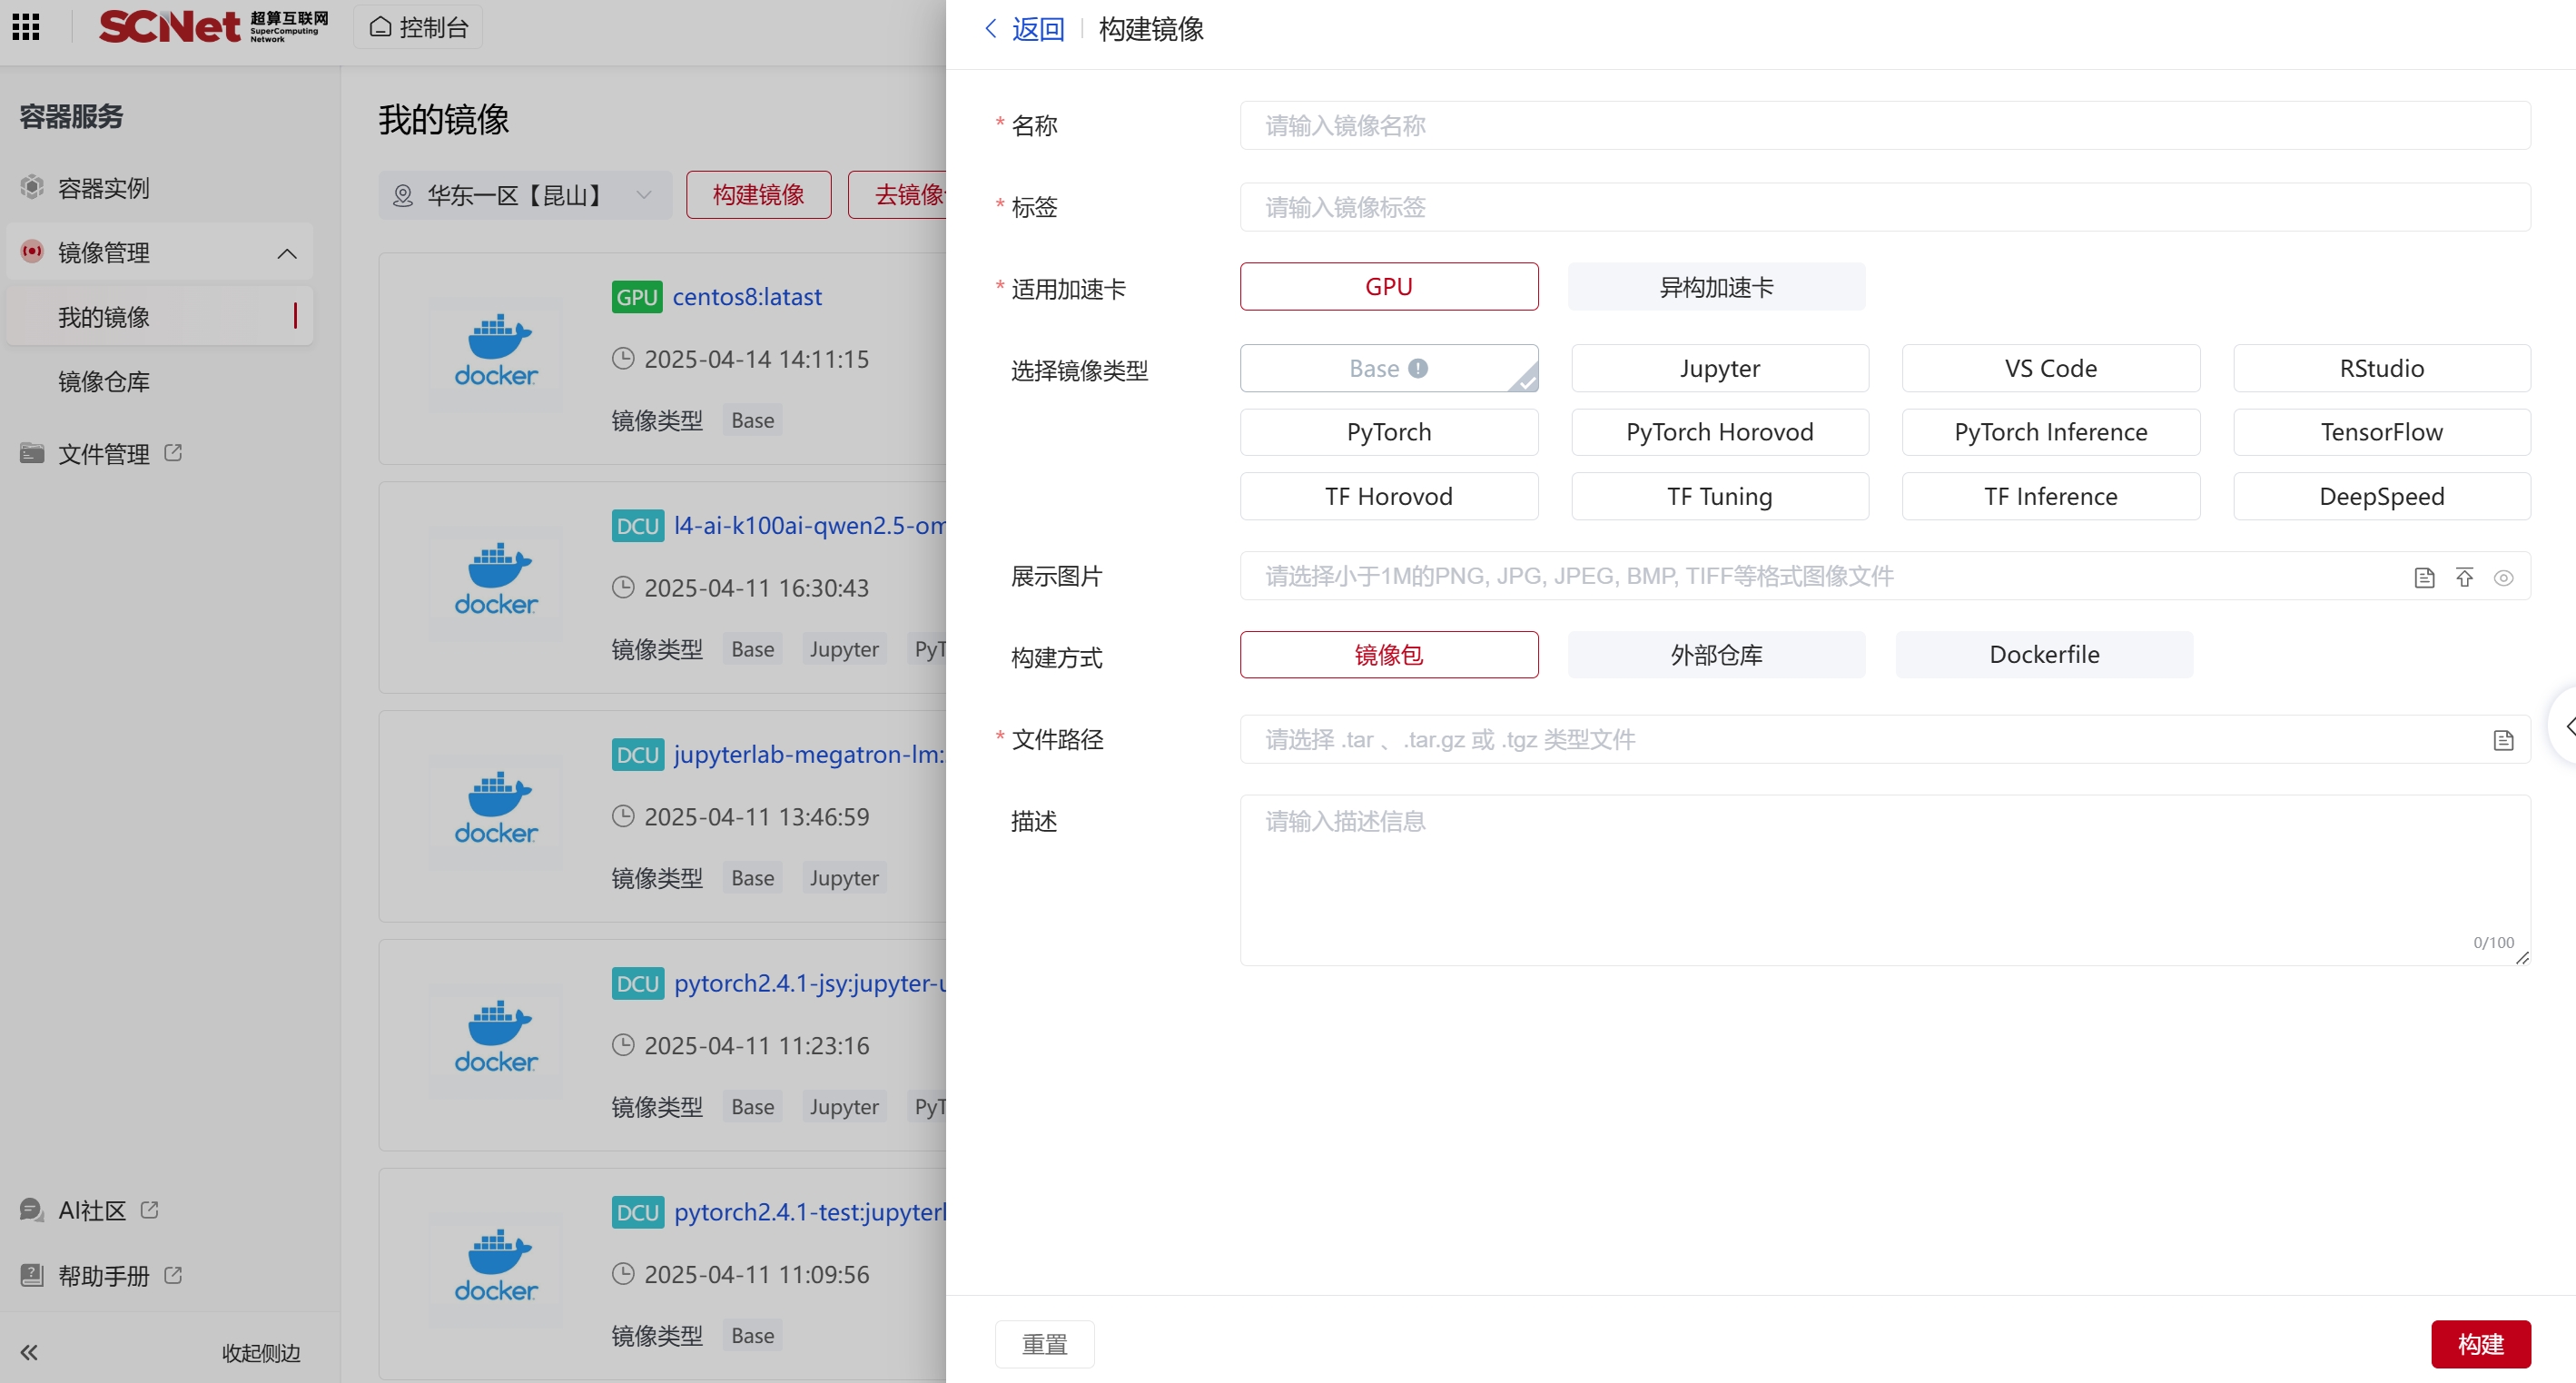Focus the 名称 input field

coord(1885,125)
